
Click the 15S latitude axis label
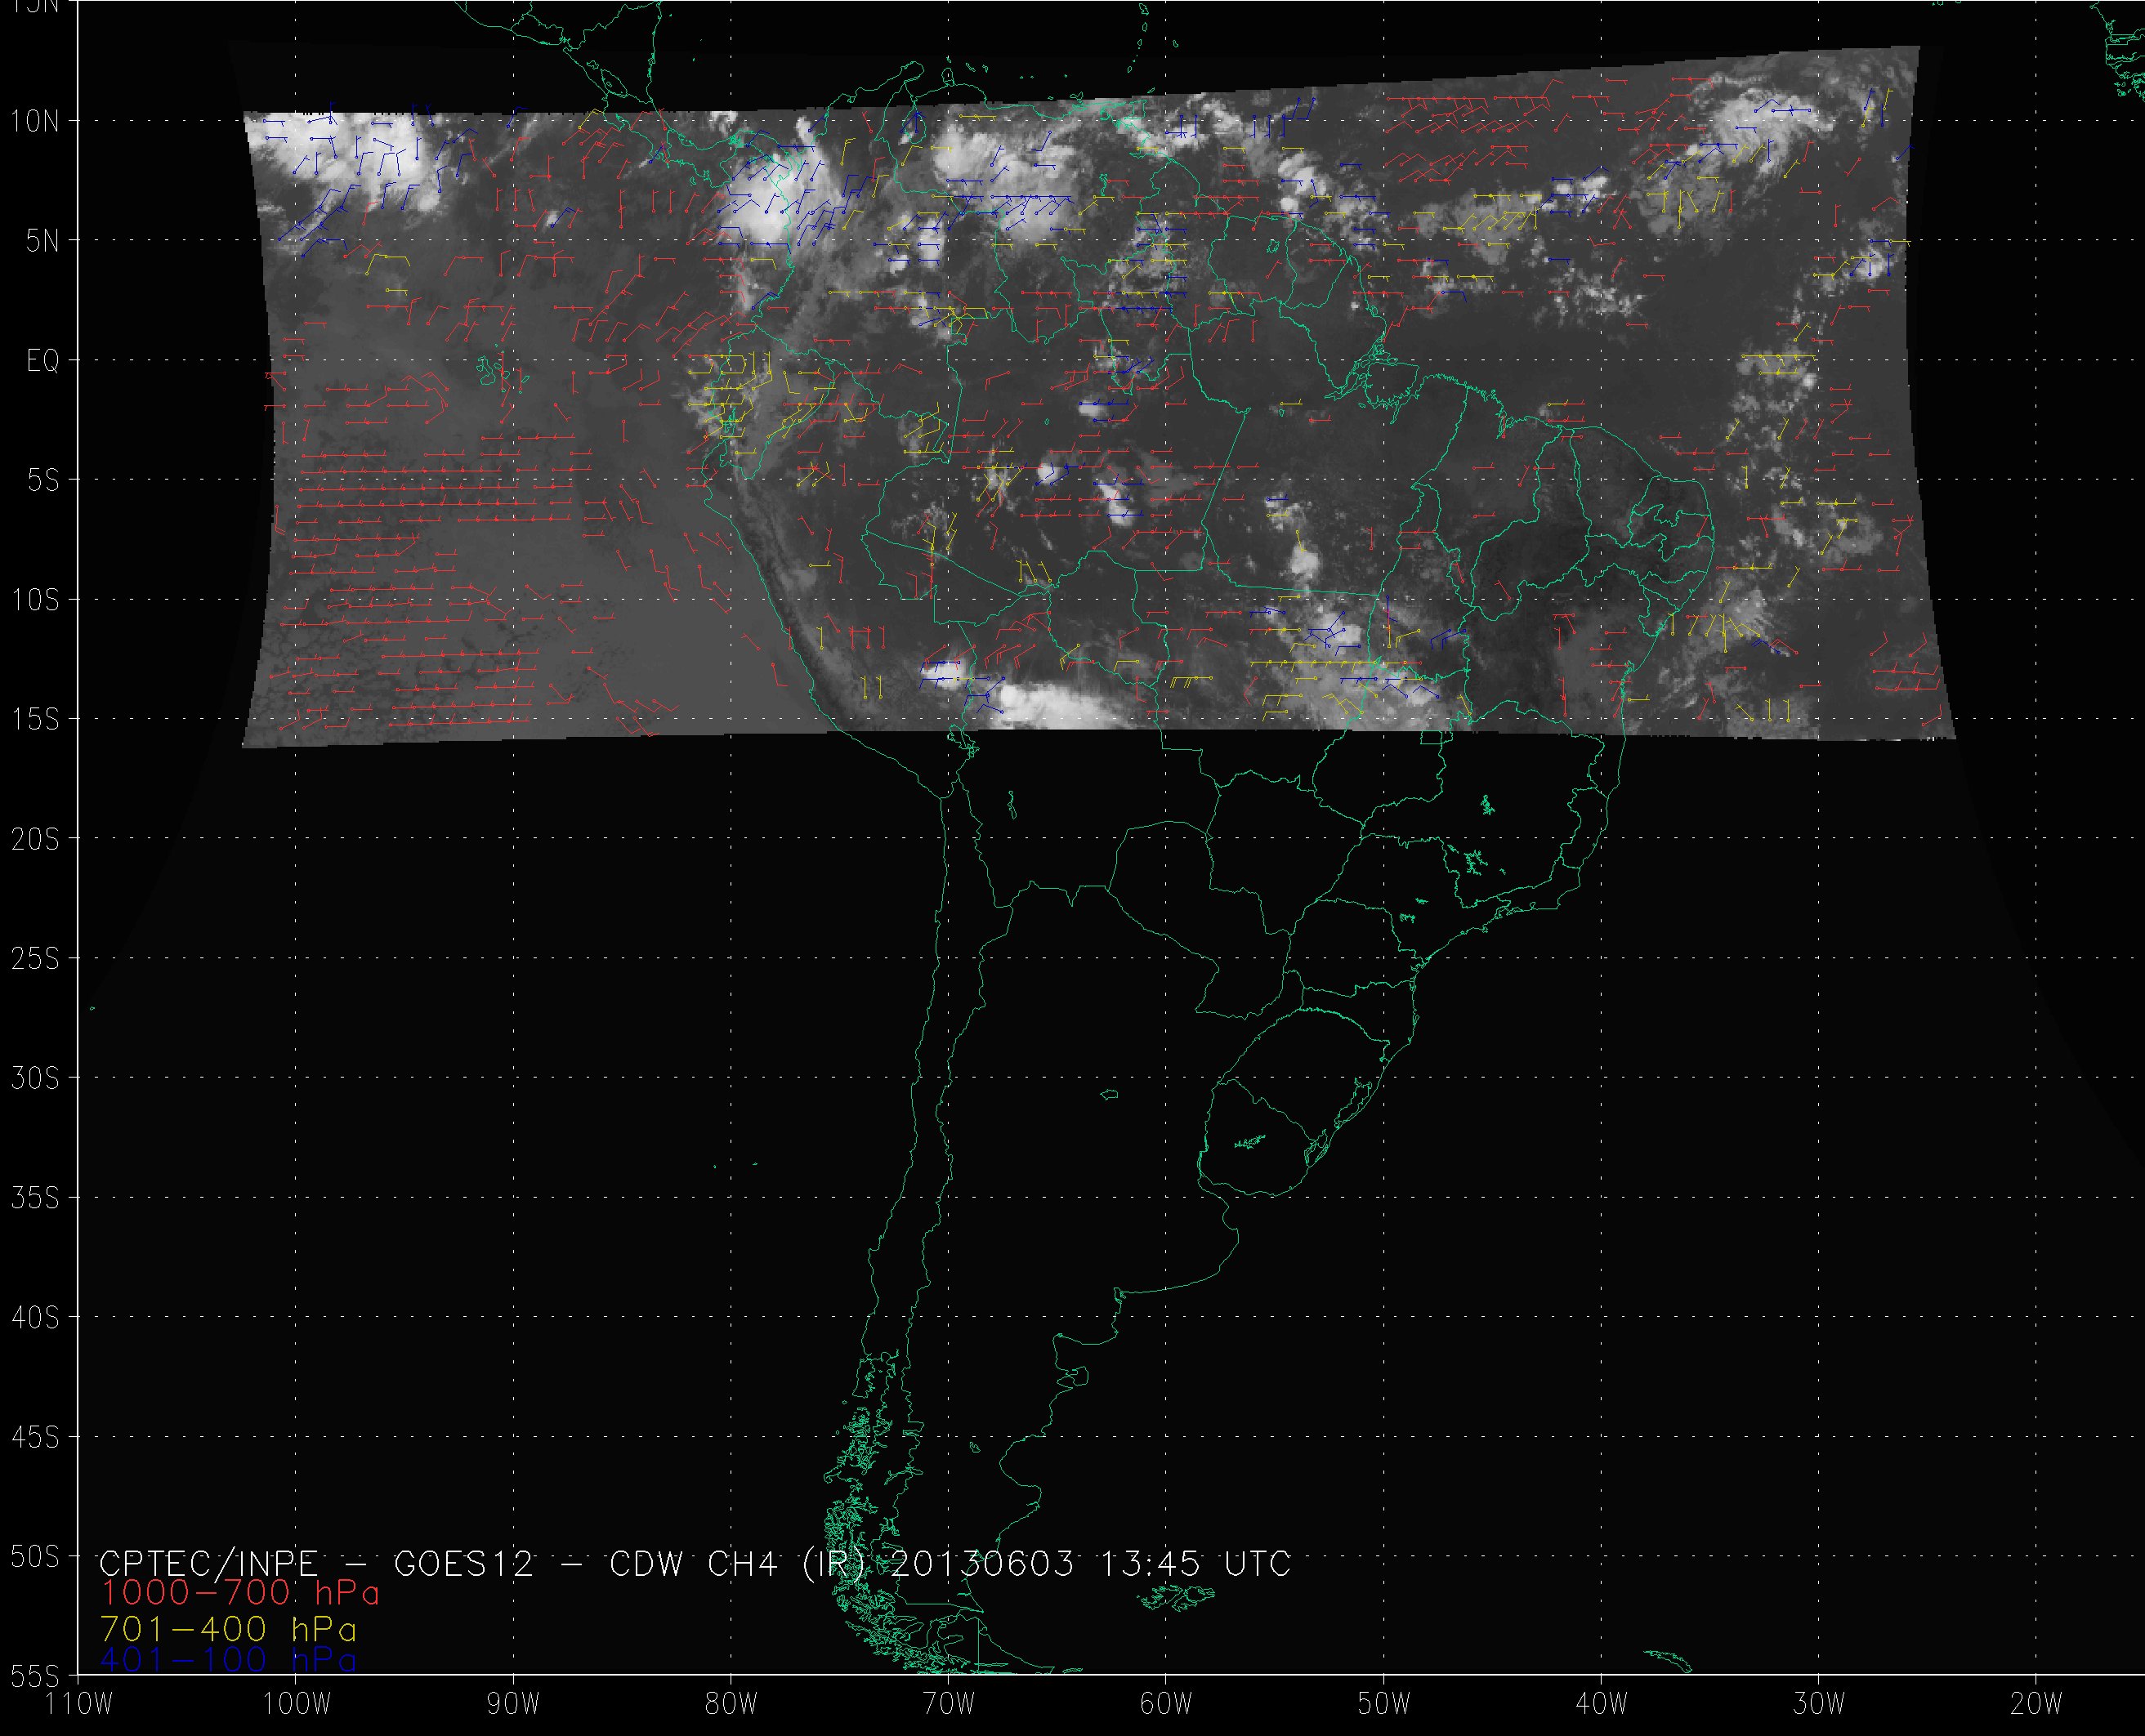(x=35, y=720)
